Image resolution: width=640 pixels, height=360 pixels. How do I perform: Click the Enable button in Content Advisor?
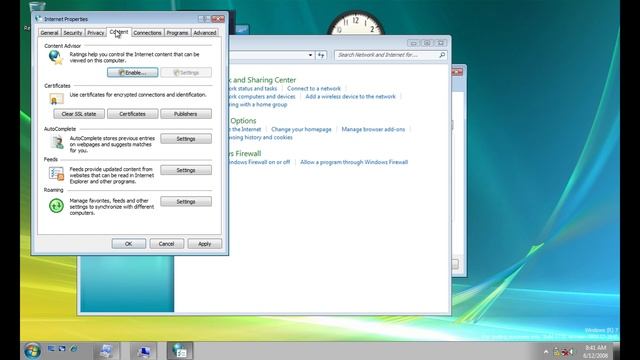click(x=133, y=73)
